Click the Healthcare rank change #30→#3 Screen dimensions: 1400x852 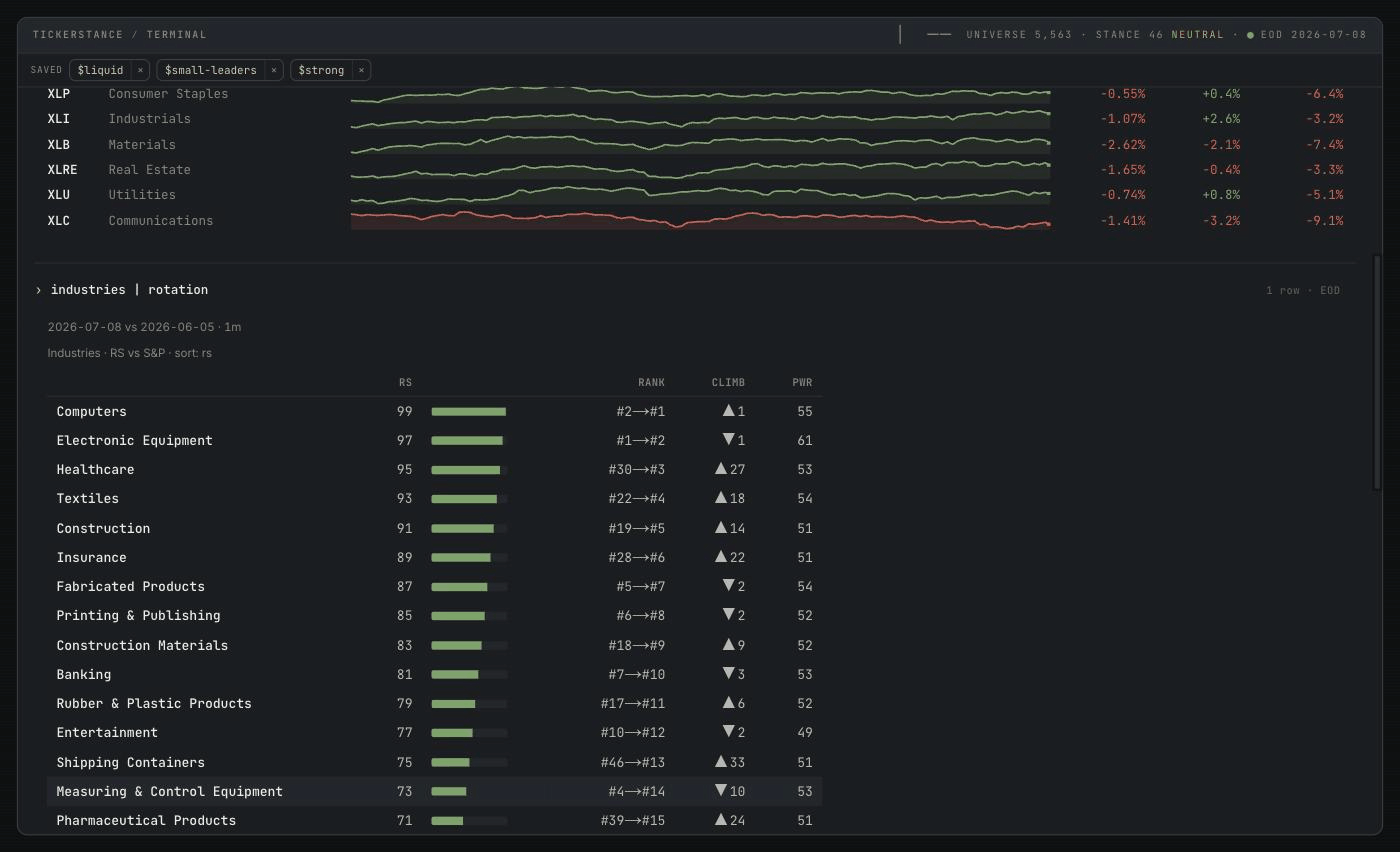[637, 470]
